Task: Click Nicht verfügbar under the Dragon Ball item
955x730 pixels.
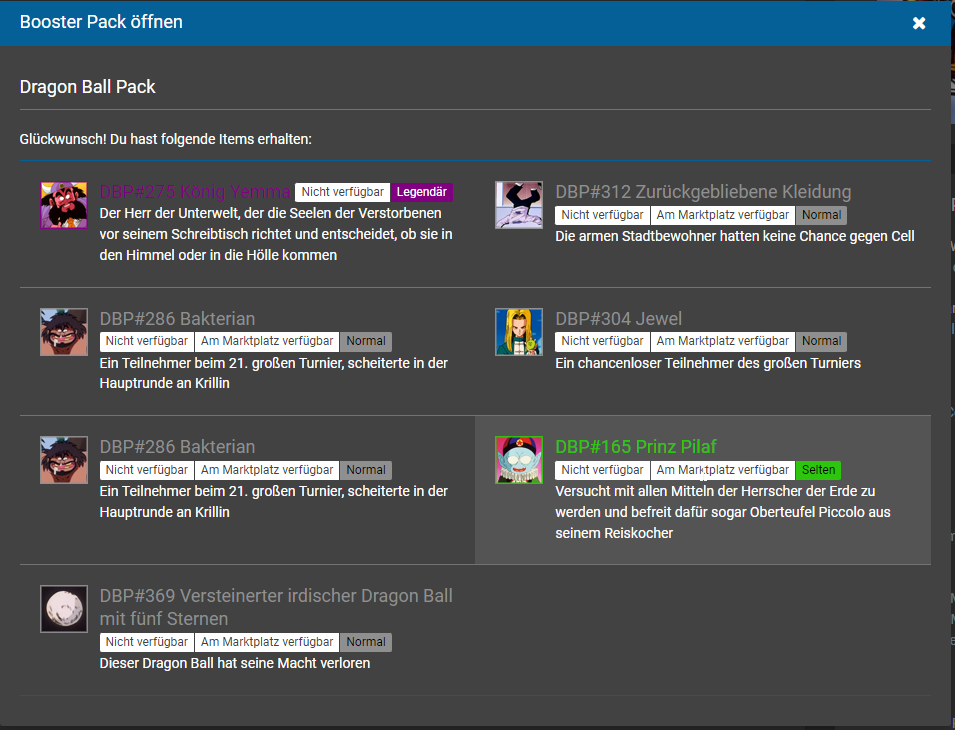Action: point(146,642)
